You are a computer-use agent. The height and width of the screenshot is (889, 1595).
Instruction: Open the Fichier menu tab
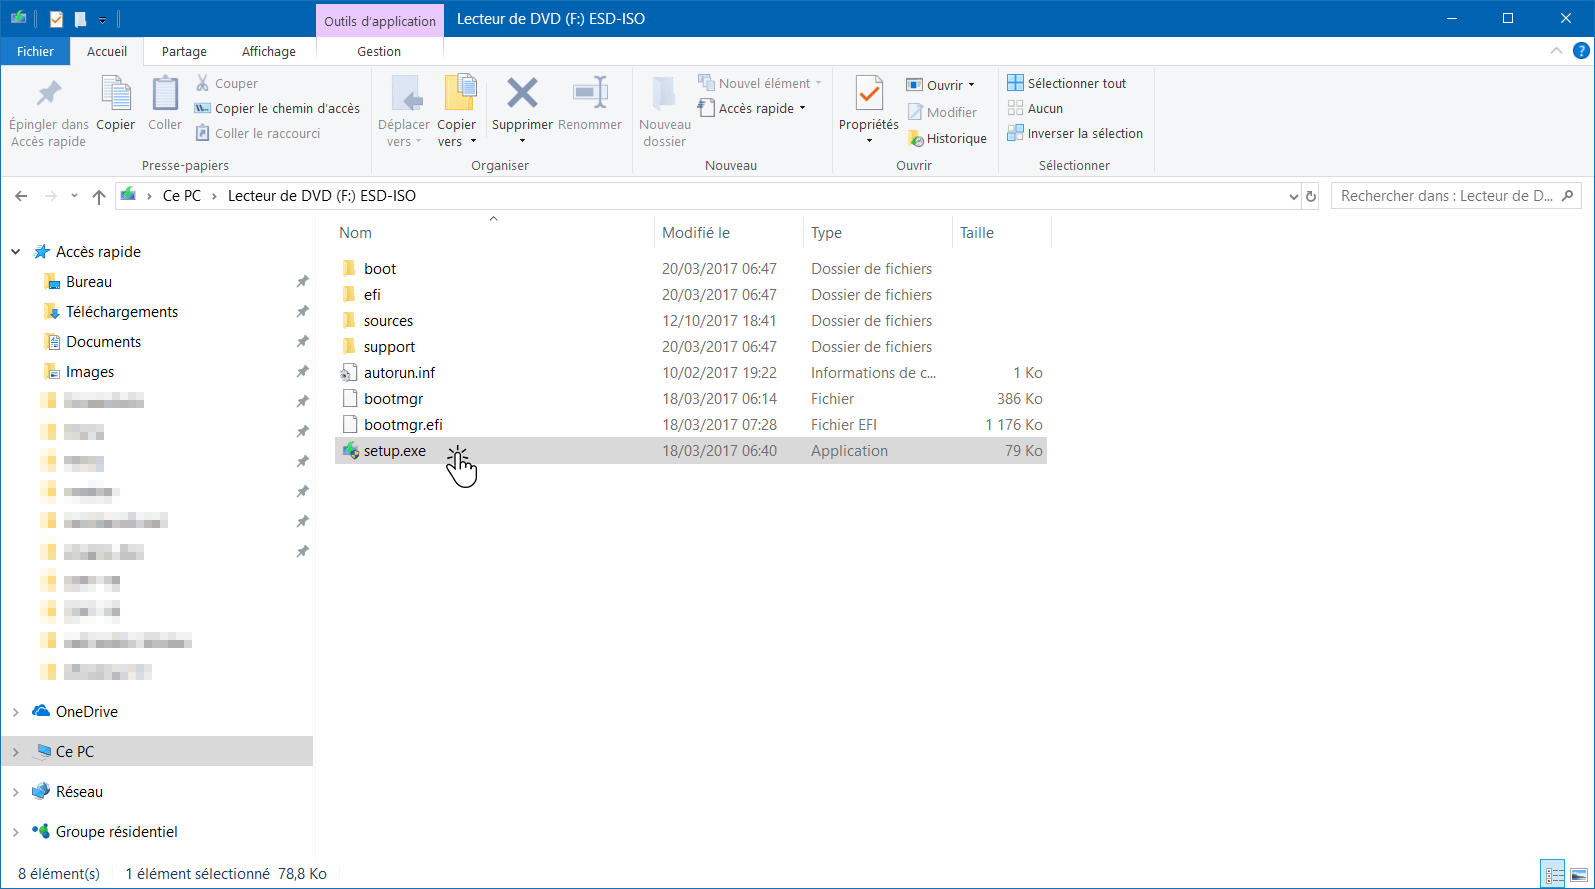35,51
